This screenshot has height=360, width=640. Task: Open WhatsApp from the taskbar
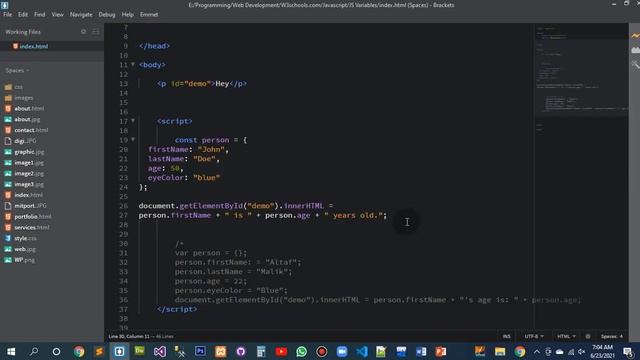click(301, 351)
